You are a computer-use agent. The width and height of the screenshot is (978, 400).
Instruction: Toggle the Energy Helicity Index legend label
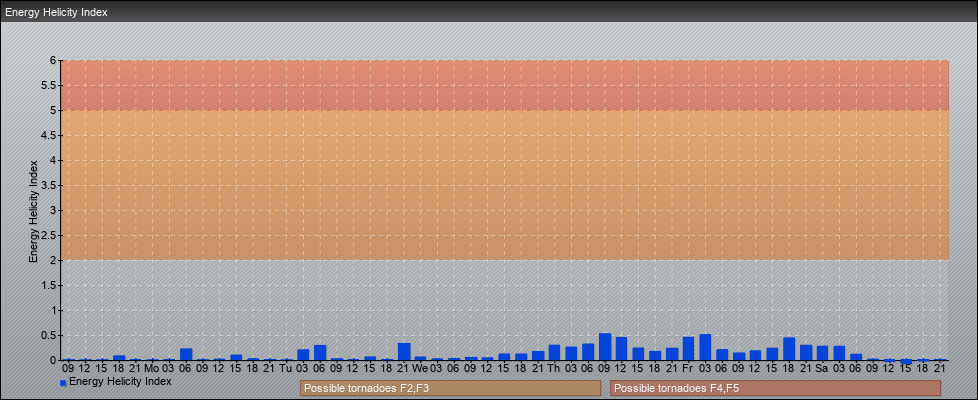[x=120, y=382]
